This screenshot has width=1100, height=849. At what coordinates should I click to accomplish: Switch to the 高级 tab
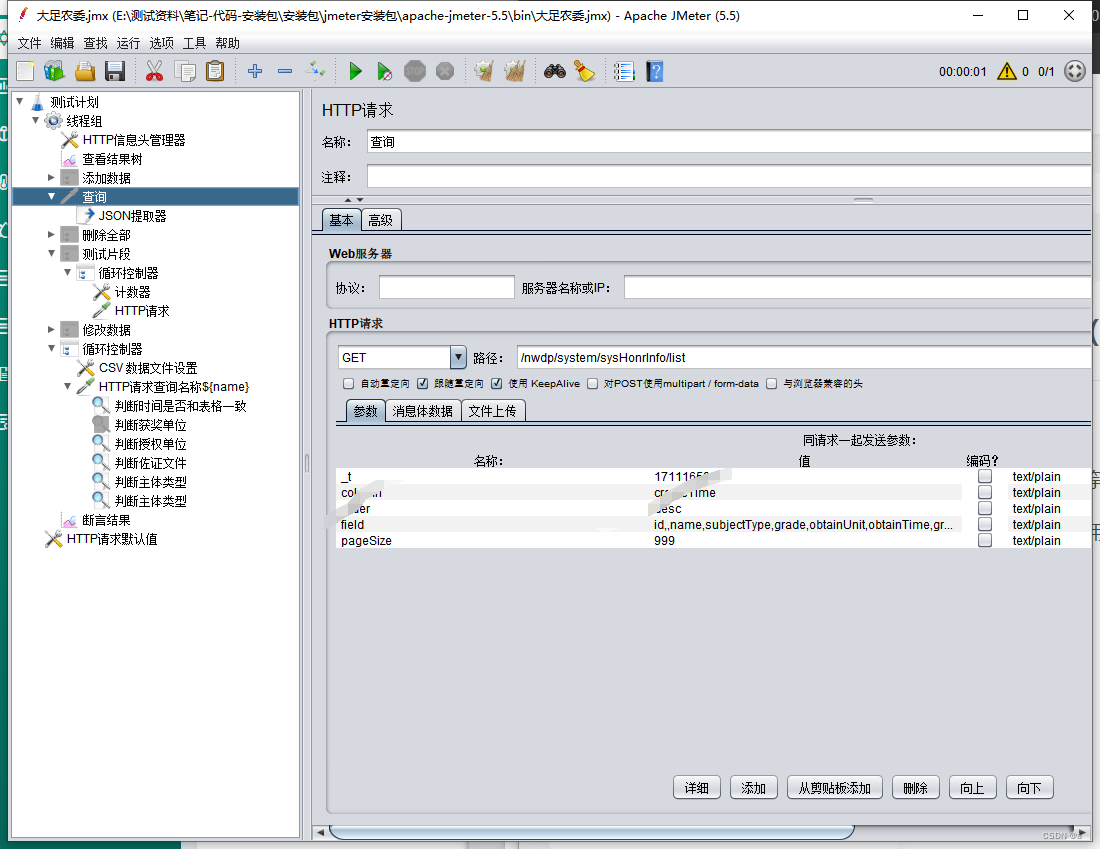click(x=381, y=220)
